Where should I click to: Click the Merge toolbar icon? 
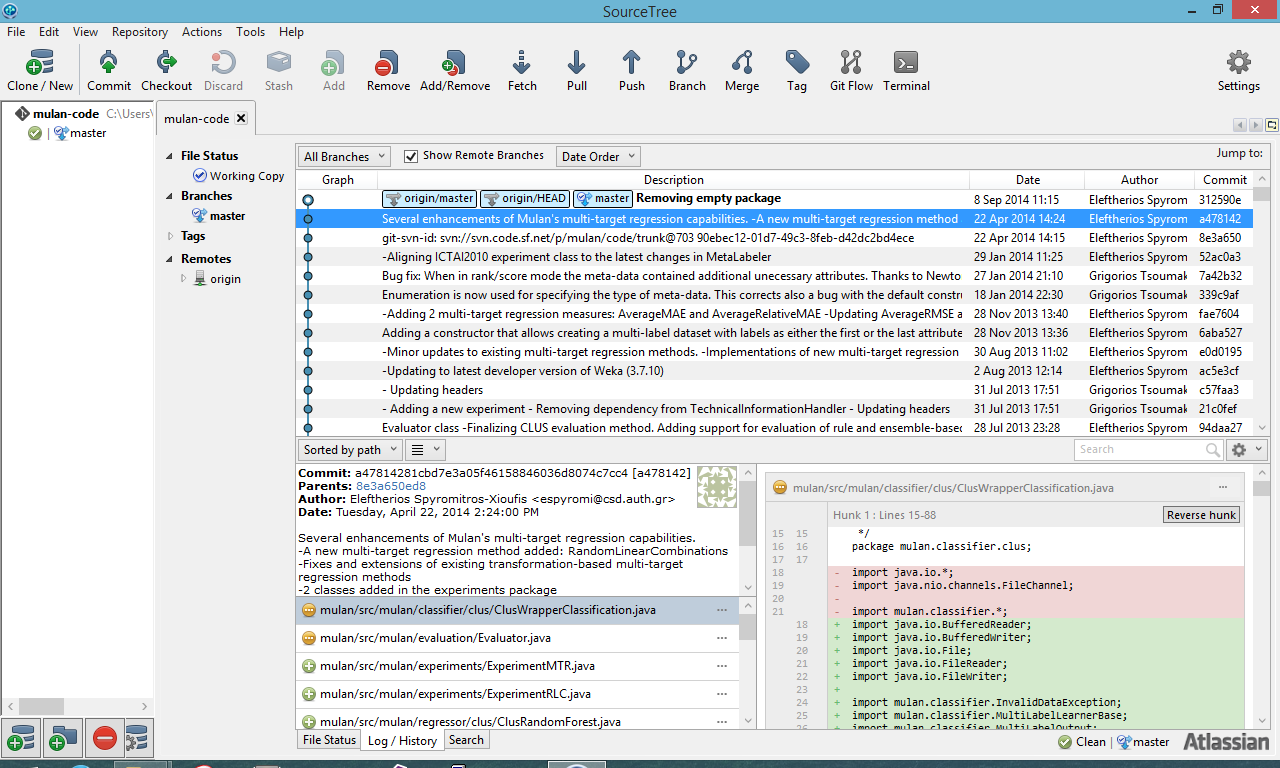(x=742, y=64)
